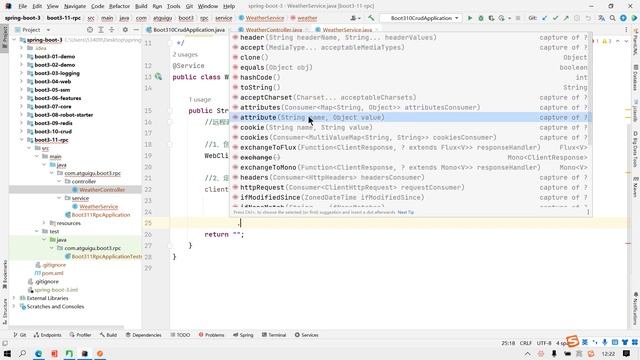Collapse the boot3-11-rpc module

click(22, 140)
